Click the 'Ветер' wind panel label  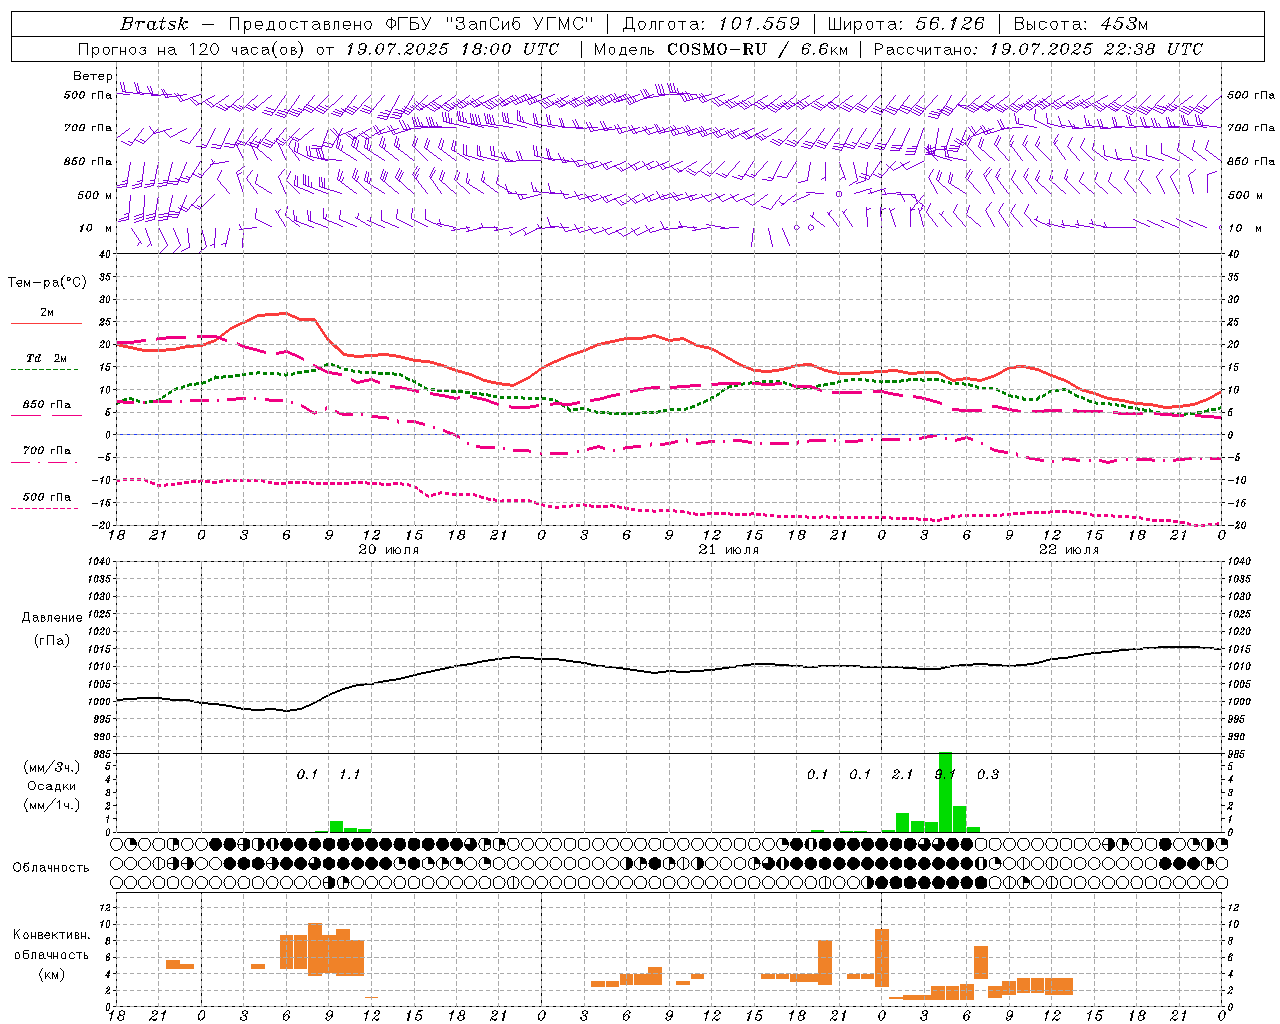click(92, 76)
